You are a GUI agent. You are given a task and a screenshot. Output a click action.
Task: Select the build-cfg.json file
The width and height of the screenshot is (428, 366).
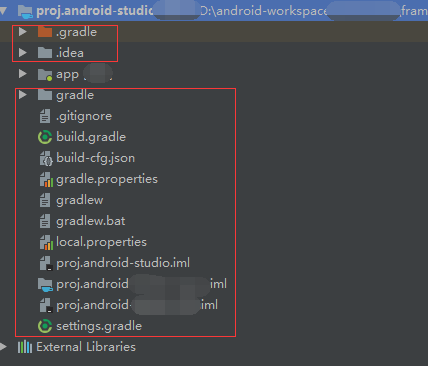tap(96, 158)
